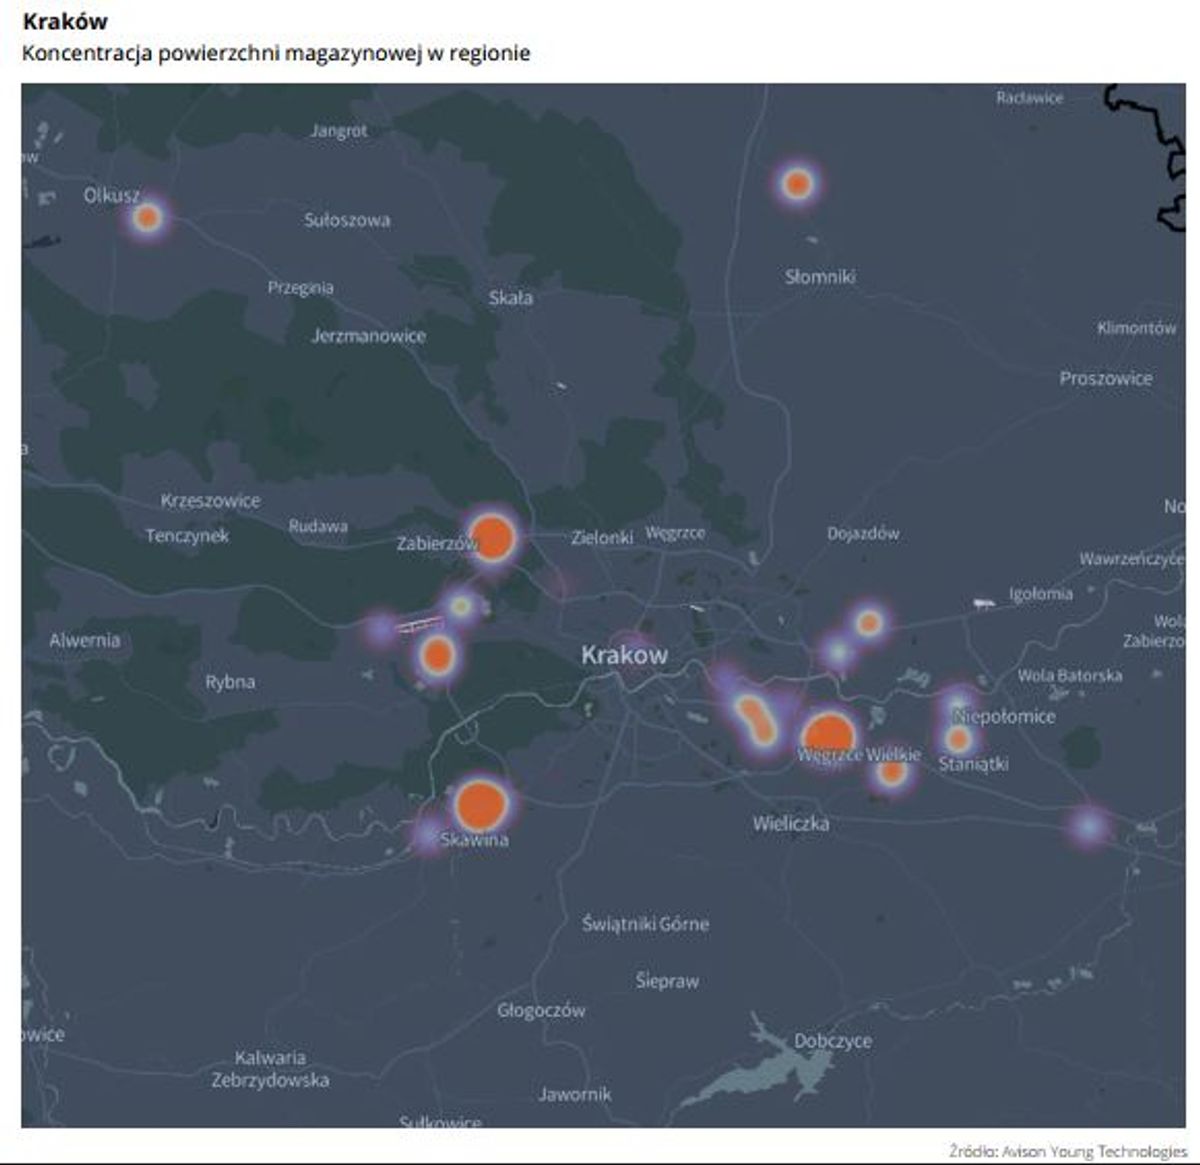Click the large orange hotspot at Zabierzów
Screen dimensions: 1200x1165
click(492, 537)
